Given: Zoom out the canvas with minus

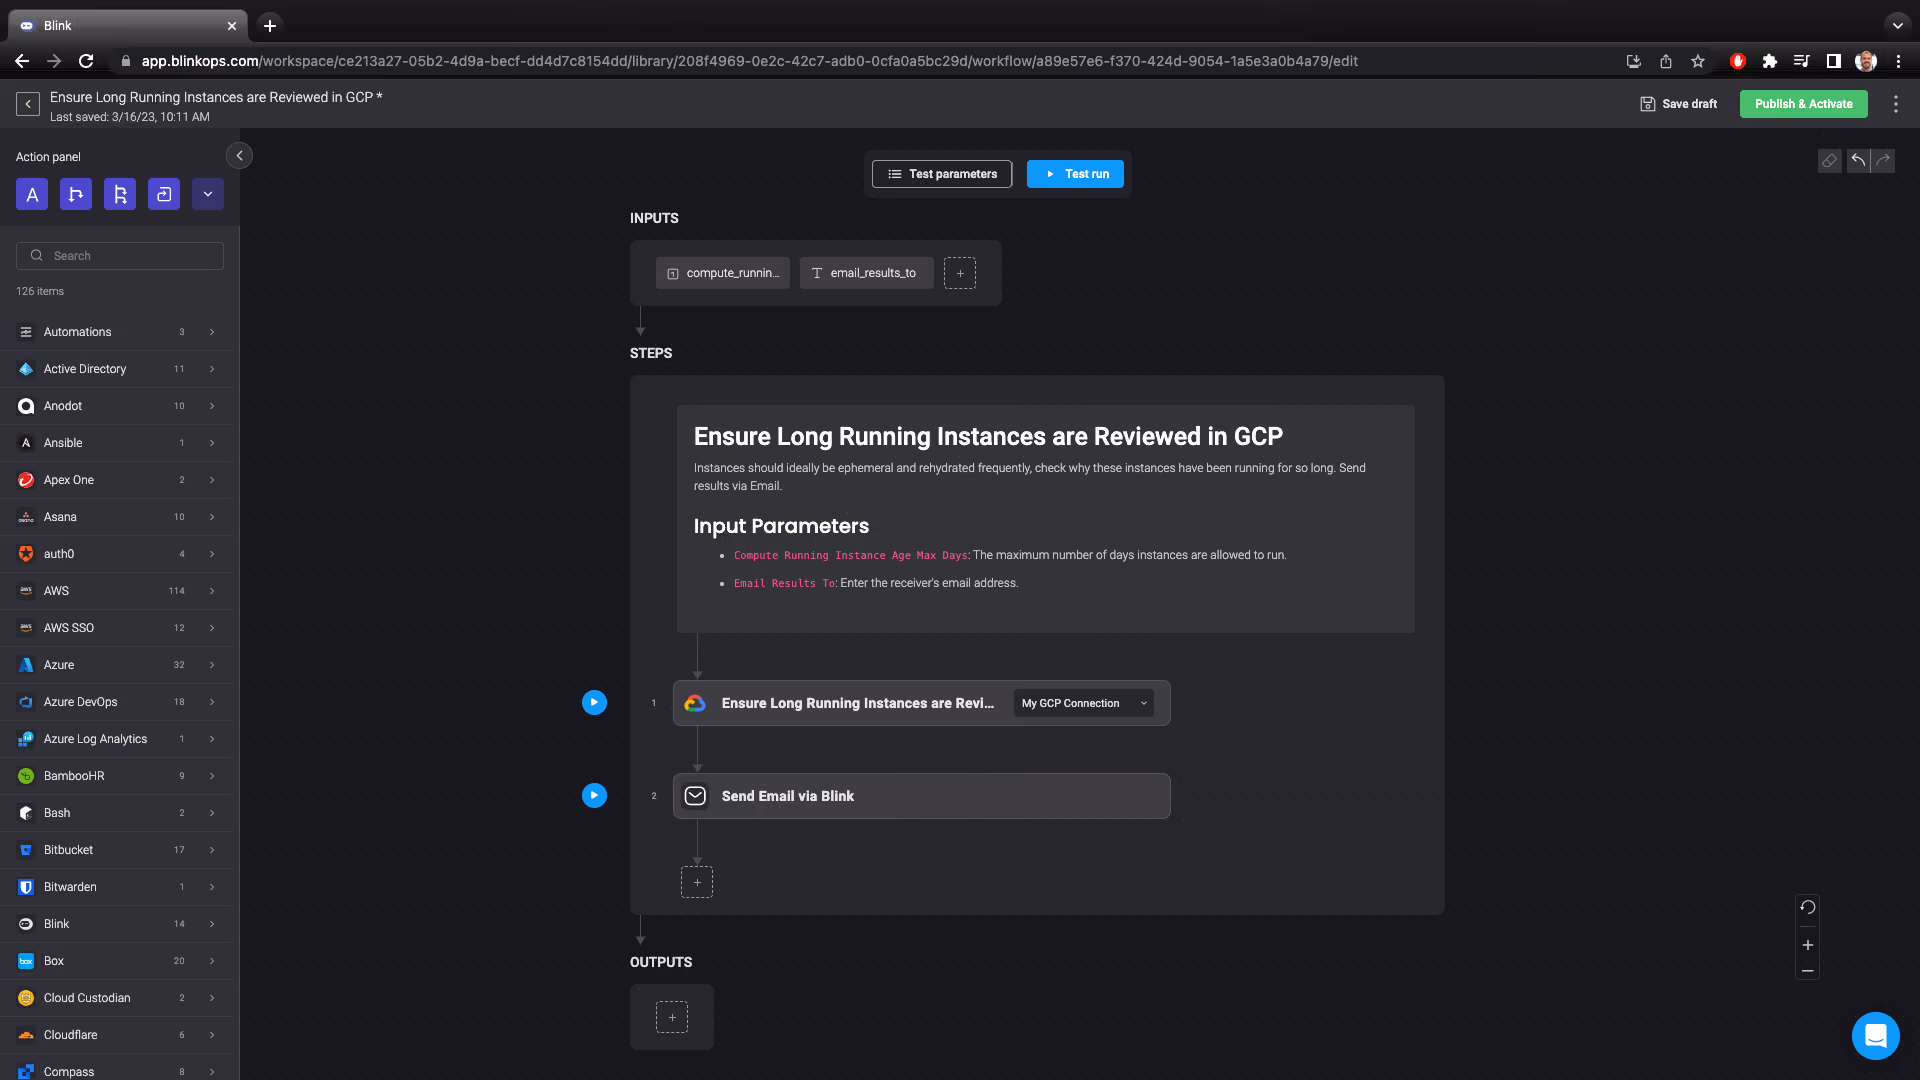Looking at the screenshot, I should pyautogui.click(x=1808, y=971).
